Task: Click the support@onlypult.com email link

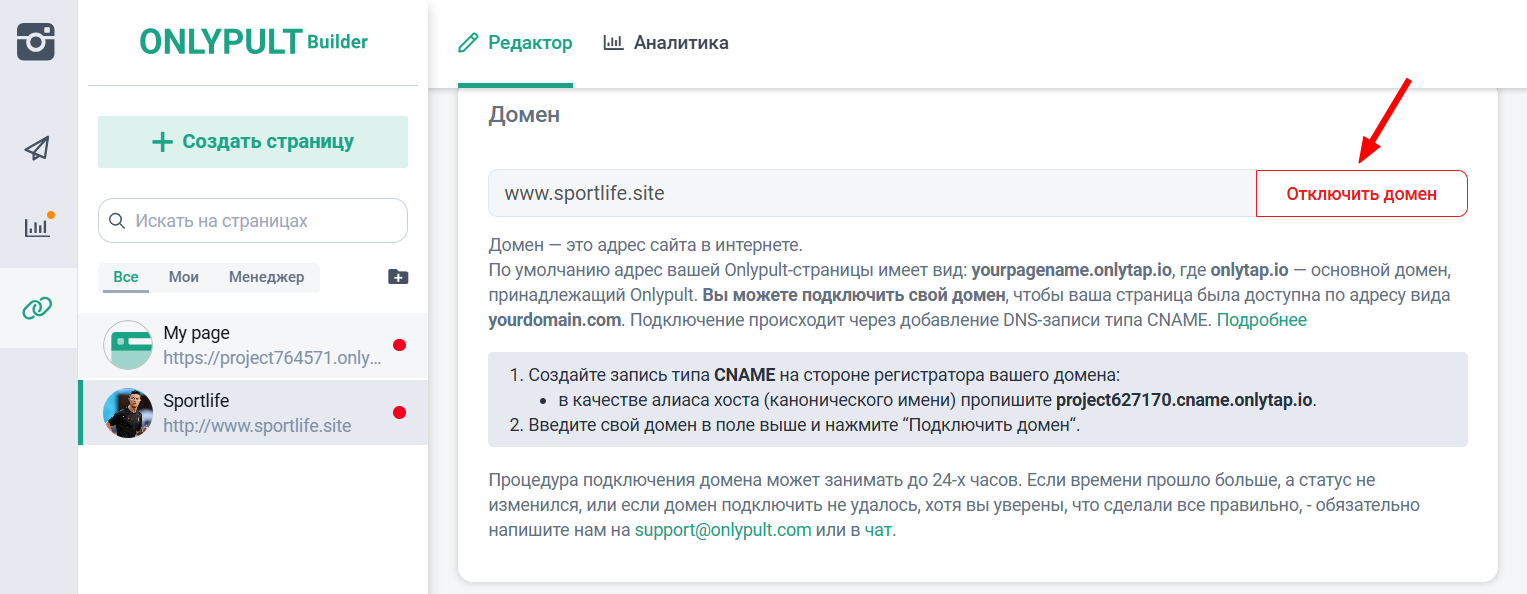Action: click(x=723, y=530)
